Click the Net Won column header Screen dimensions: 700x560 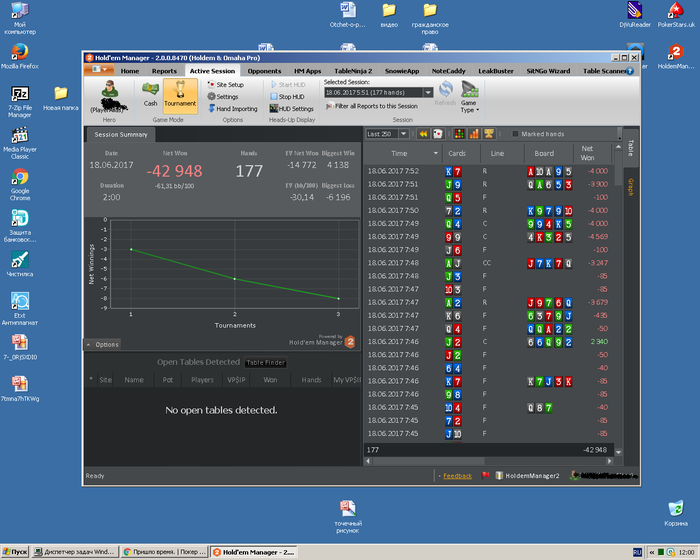pos(588,153)
